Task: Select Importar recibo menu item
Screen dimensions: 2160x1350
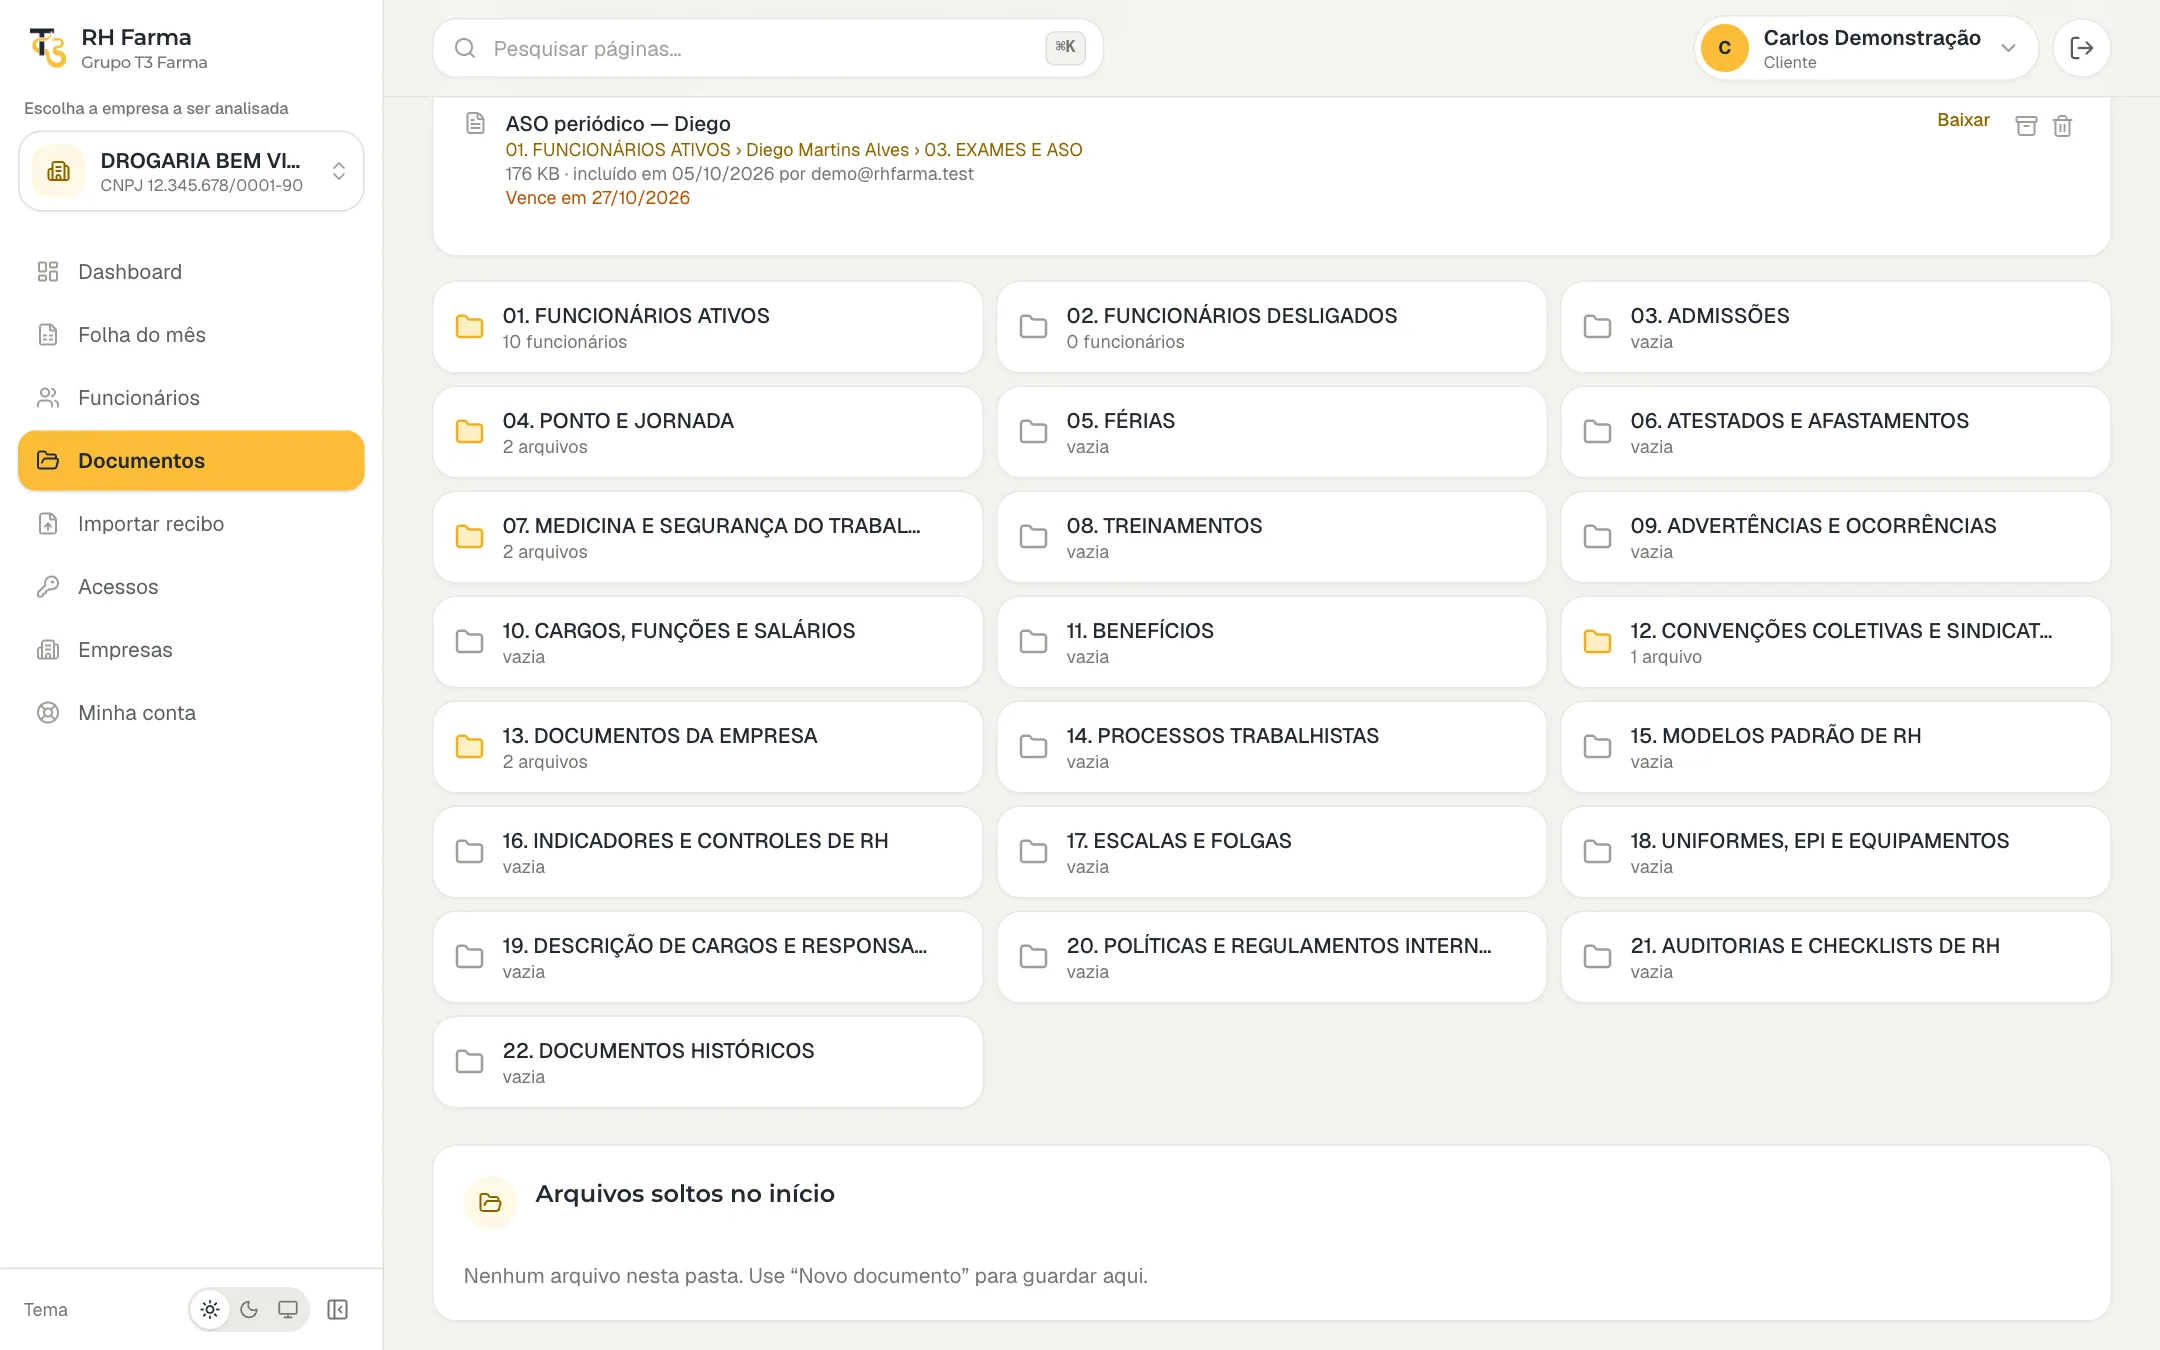Action: [191, 524]
